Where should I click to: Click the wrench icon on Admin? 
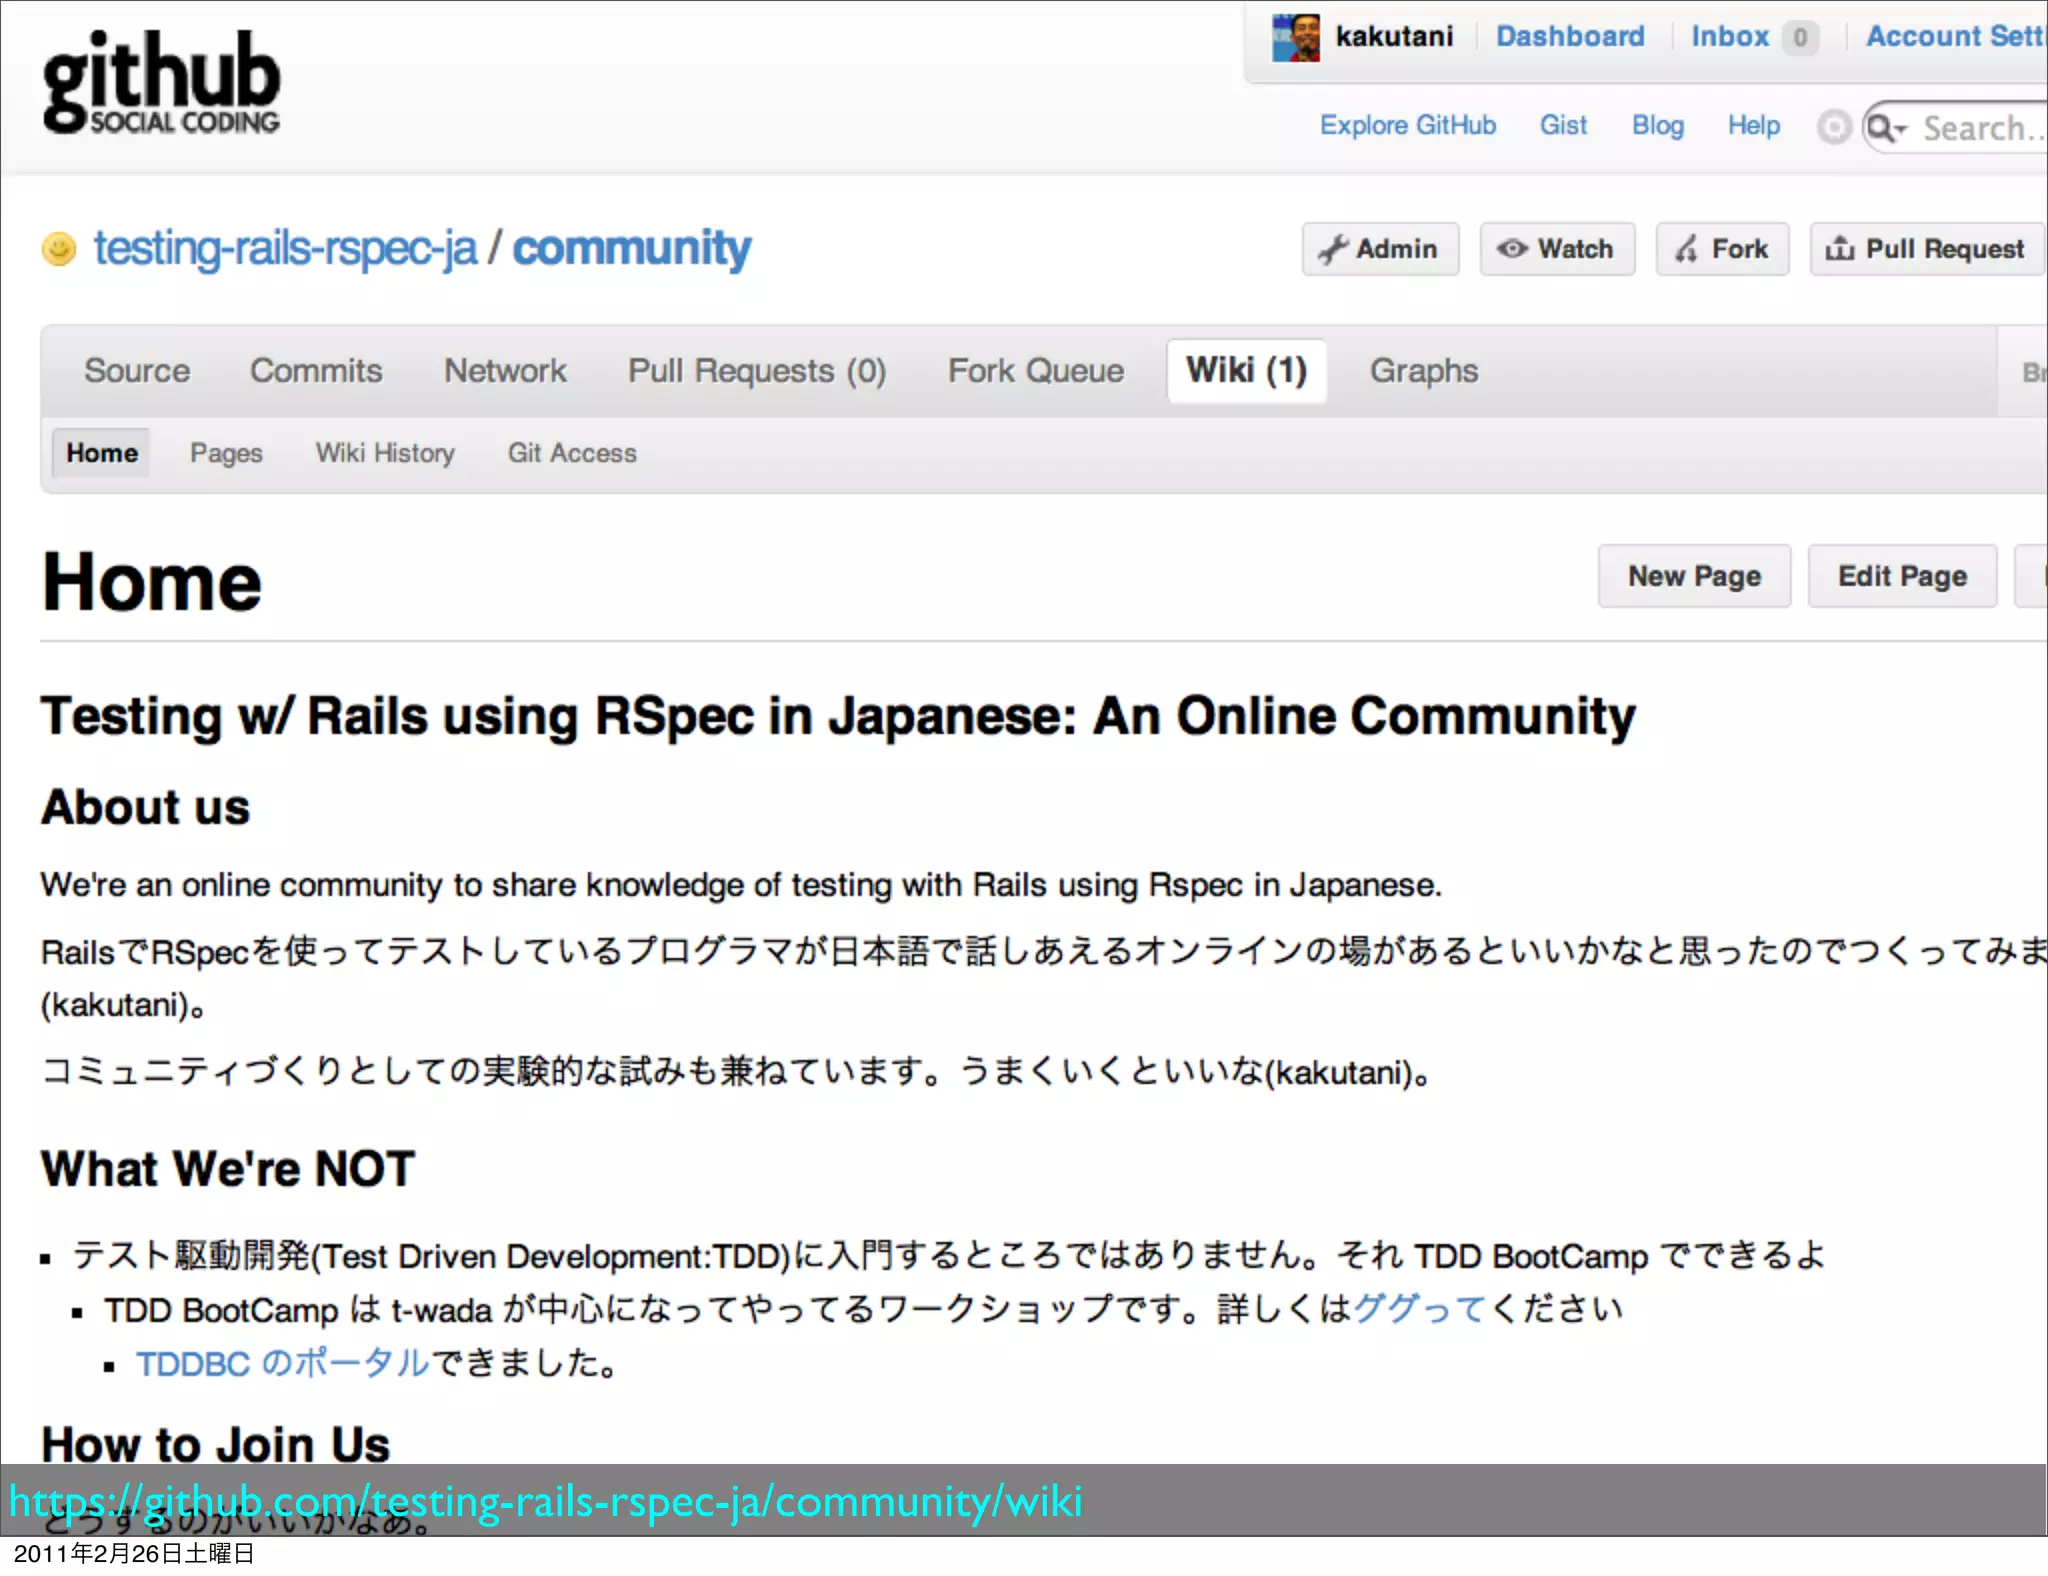pyautogui.click(x=1333, y=249)
